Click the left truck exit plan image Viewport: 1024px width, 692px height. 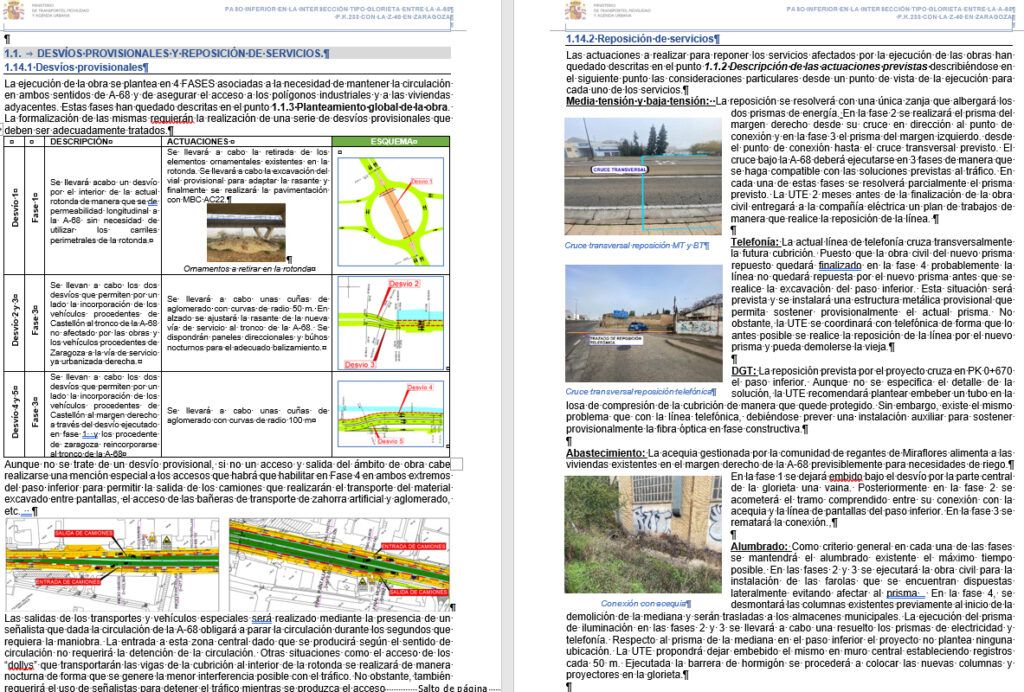(x=113, y=565)
